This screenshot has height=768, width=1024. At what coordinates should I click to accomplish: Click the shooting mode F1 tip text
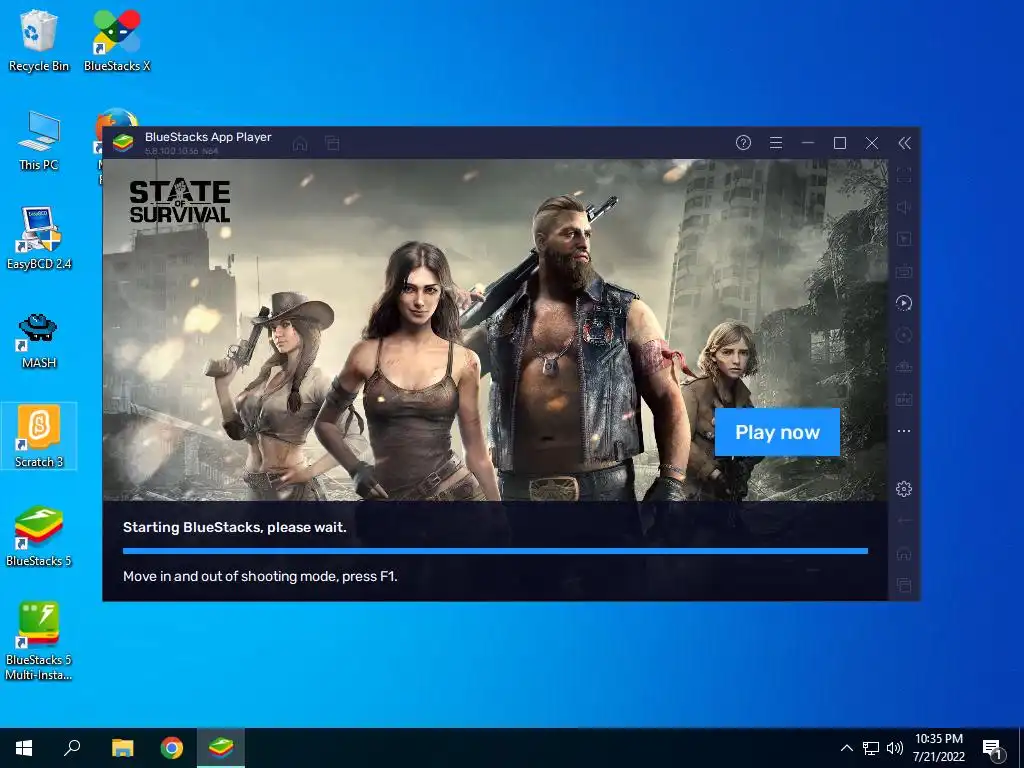click(260, 576)
